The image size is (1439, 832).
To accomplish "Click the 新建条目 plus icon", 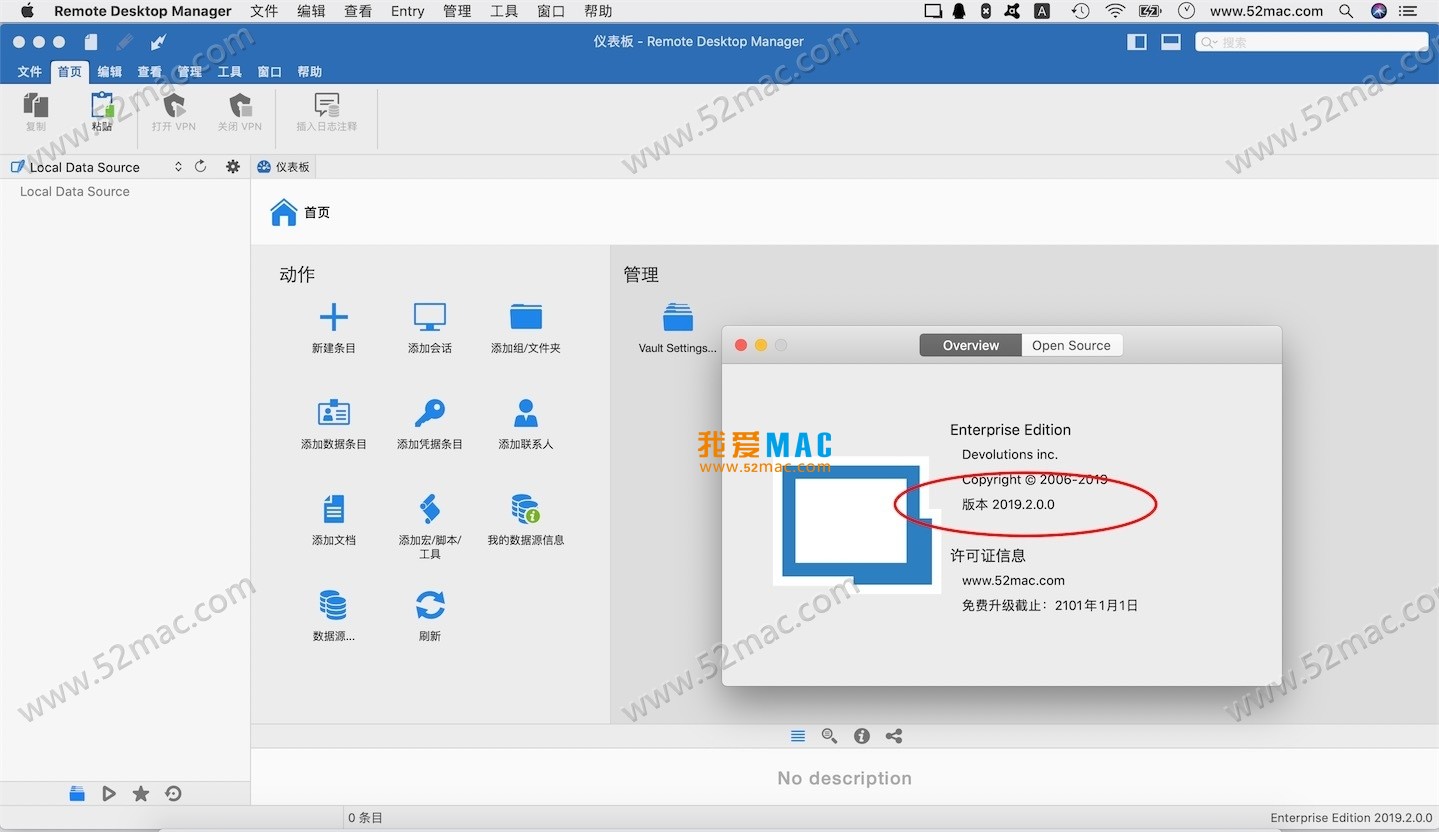I will coord(333,318).
